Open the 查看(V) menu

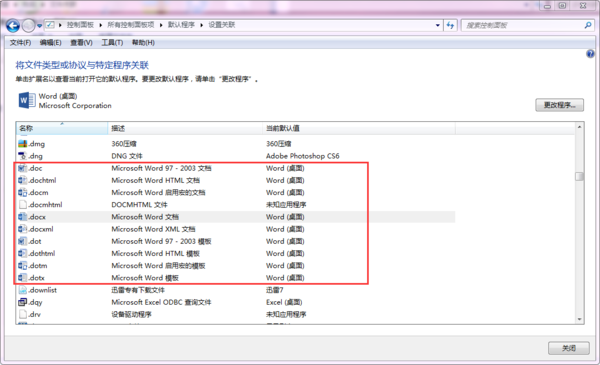tap(82, 42)
